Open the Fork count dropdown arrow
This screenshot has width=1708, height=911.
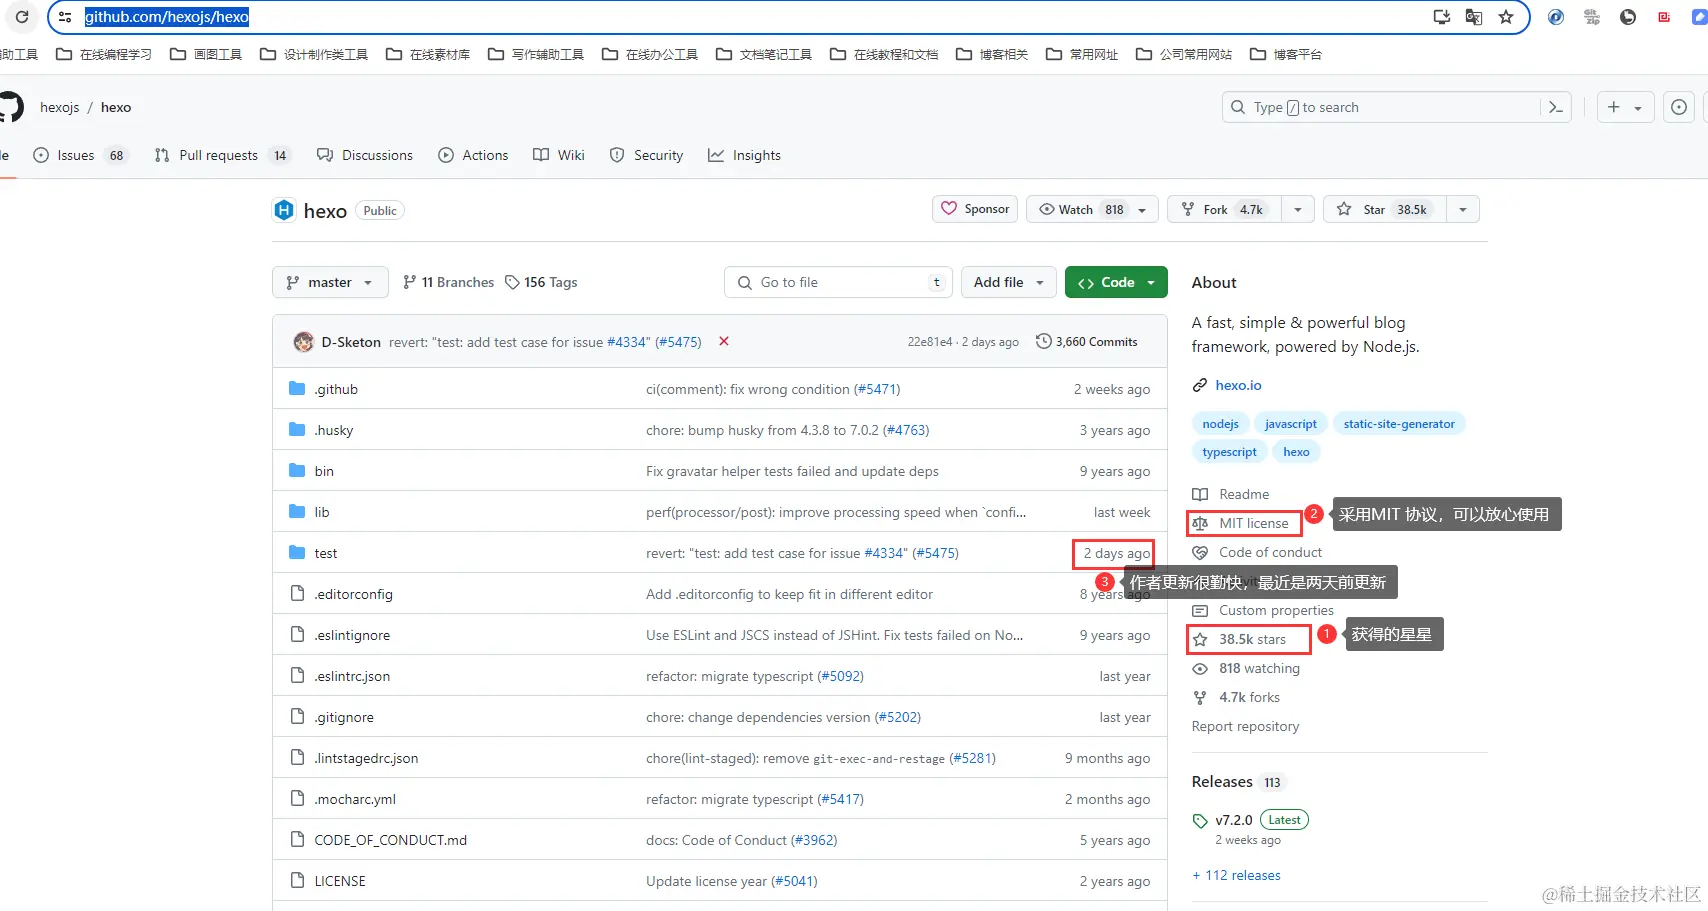(x=1297, y=209)
